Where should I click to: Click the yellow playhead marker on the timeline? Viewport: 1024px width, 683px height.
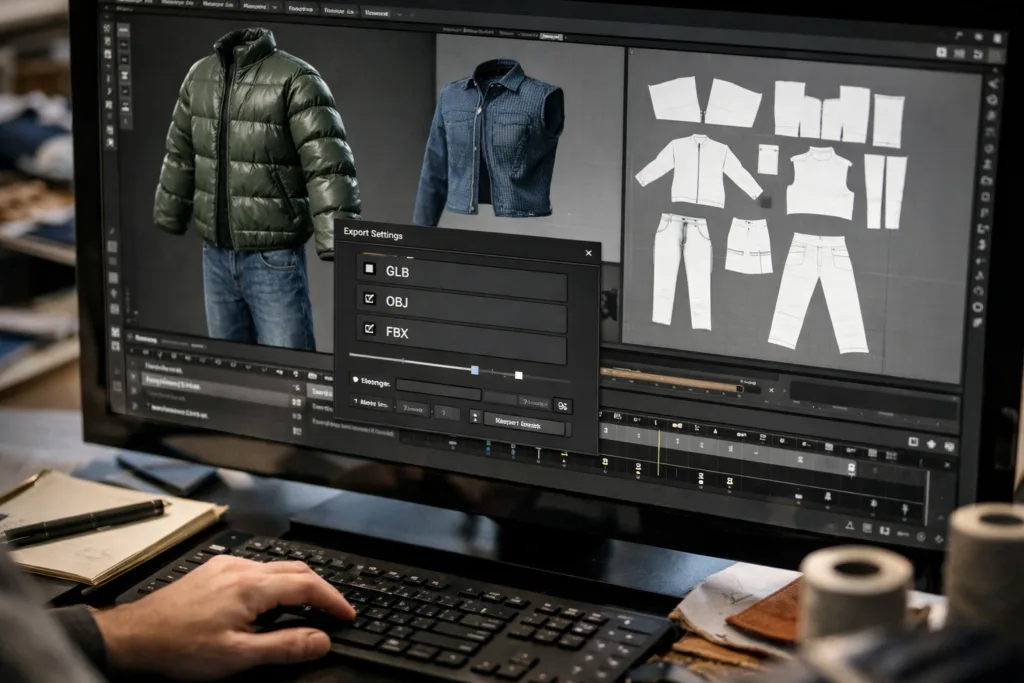click(x=658, y=445)
